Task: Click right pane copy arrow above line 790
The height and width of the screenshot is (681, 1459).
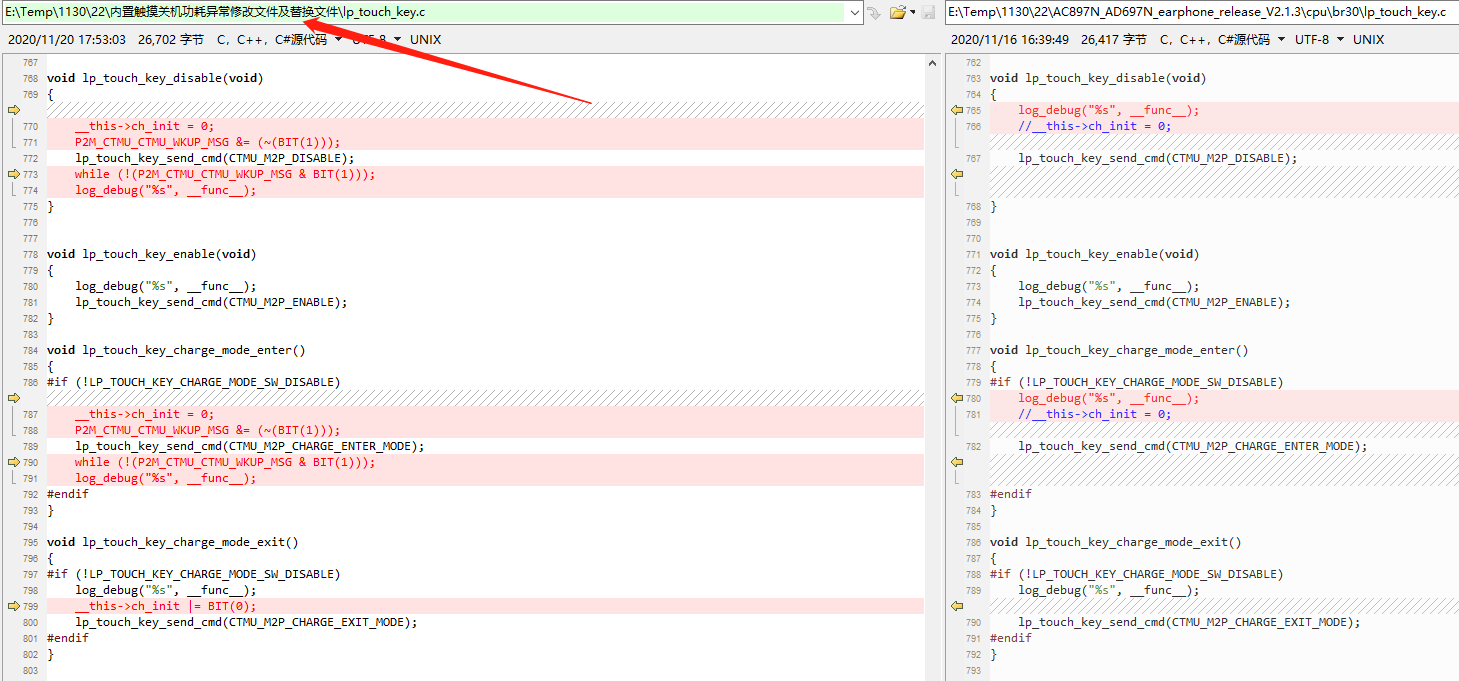Action: 957,606
